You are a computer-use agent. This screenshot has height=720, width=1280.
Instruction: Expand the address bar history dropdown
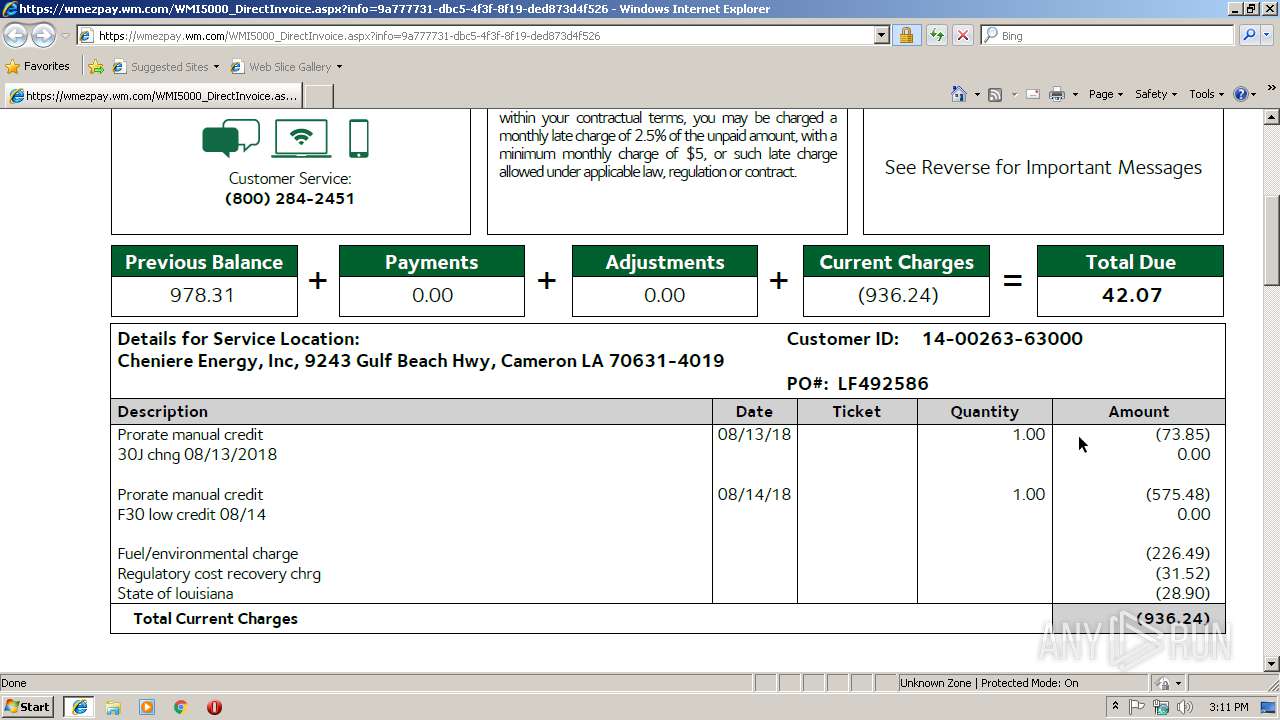881,35
